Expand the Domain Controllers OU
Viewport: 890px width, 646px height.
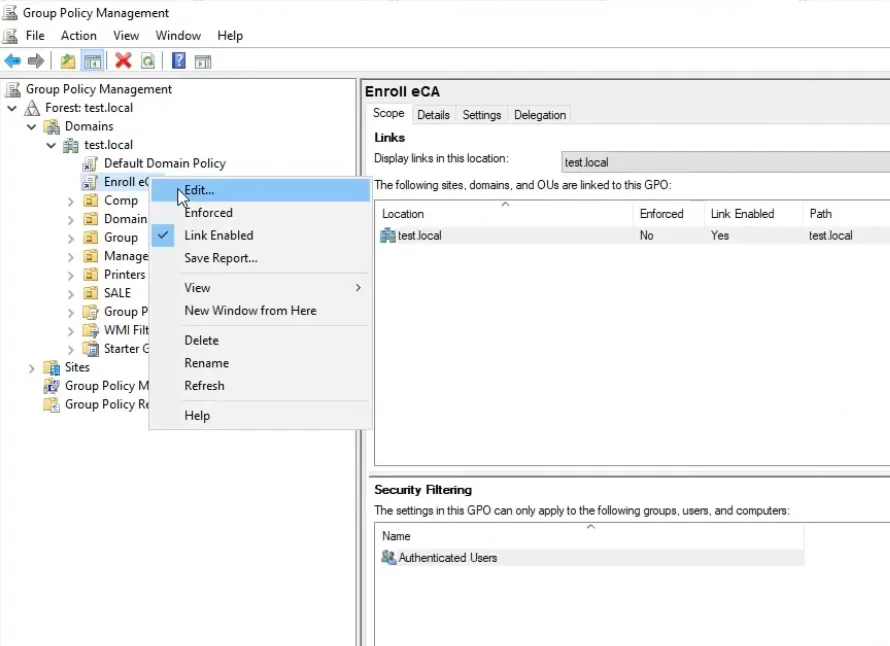pos(70,219)
